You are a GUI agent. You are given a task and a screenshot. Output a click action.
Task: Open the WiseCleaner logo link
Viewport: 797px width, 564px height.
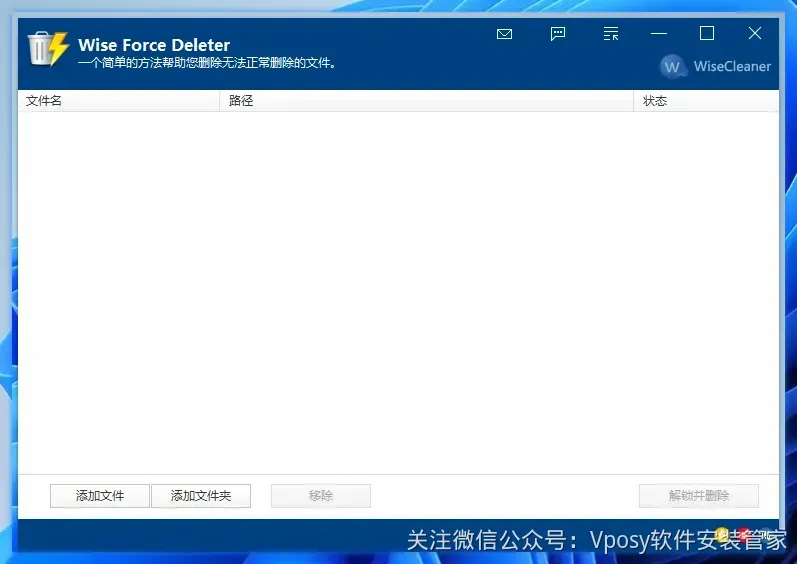pos(715,67)
